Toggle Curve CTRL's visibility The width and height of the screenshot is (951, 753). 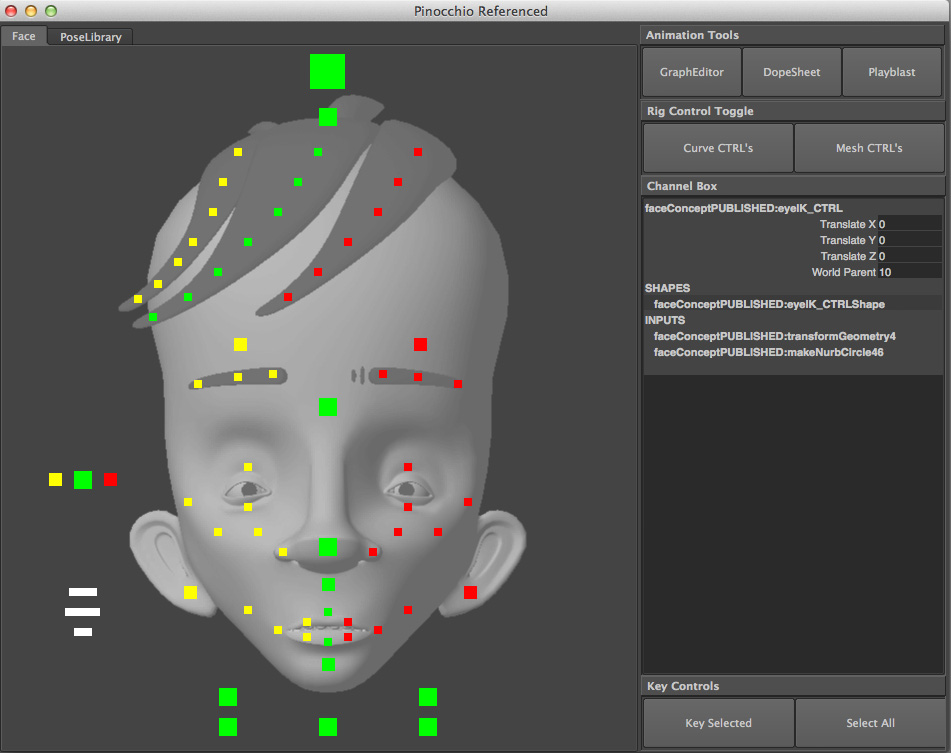[718, 148]
